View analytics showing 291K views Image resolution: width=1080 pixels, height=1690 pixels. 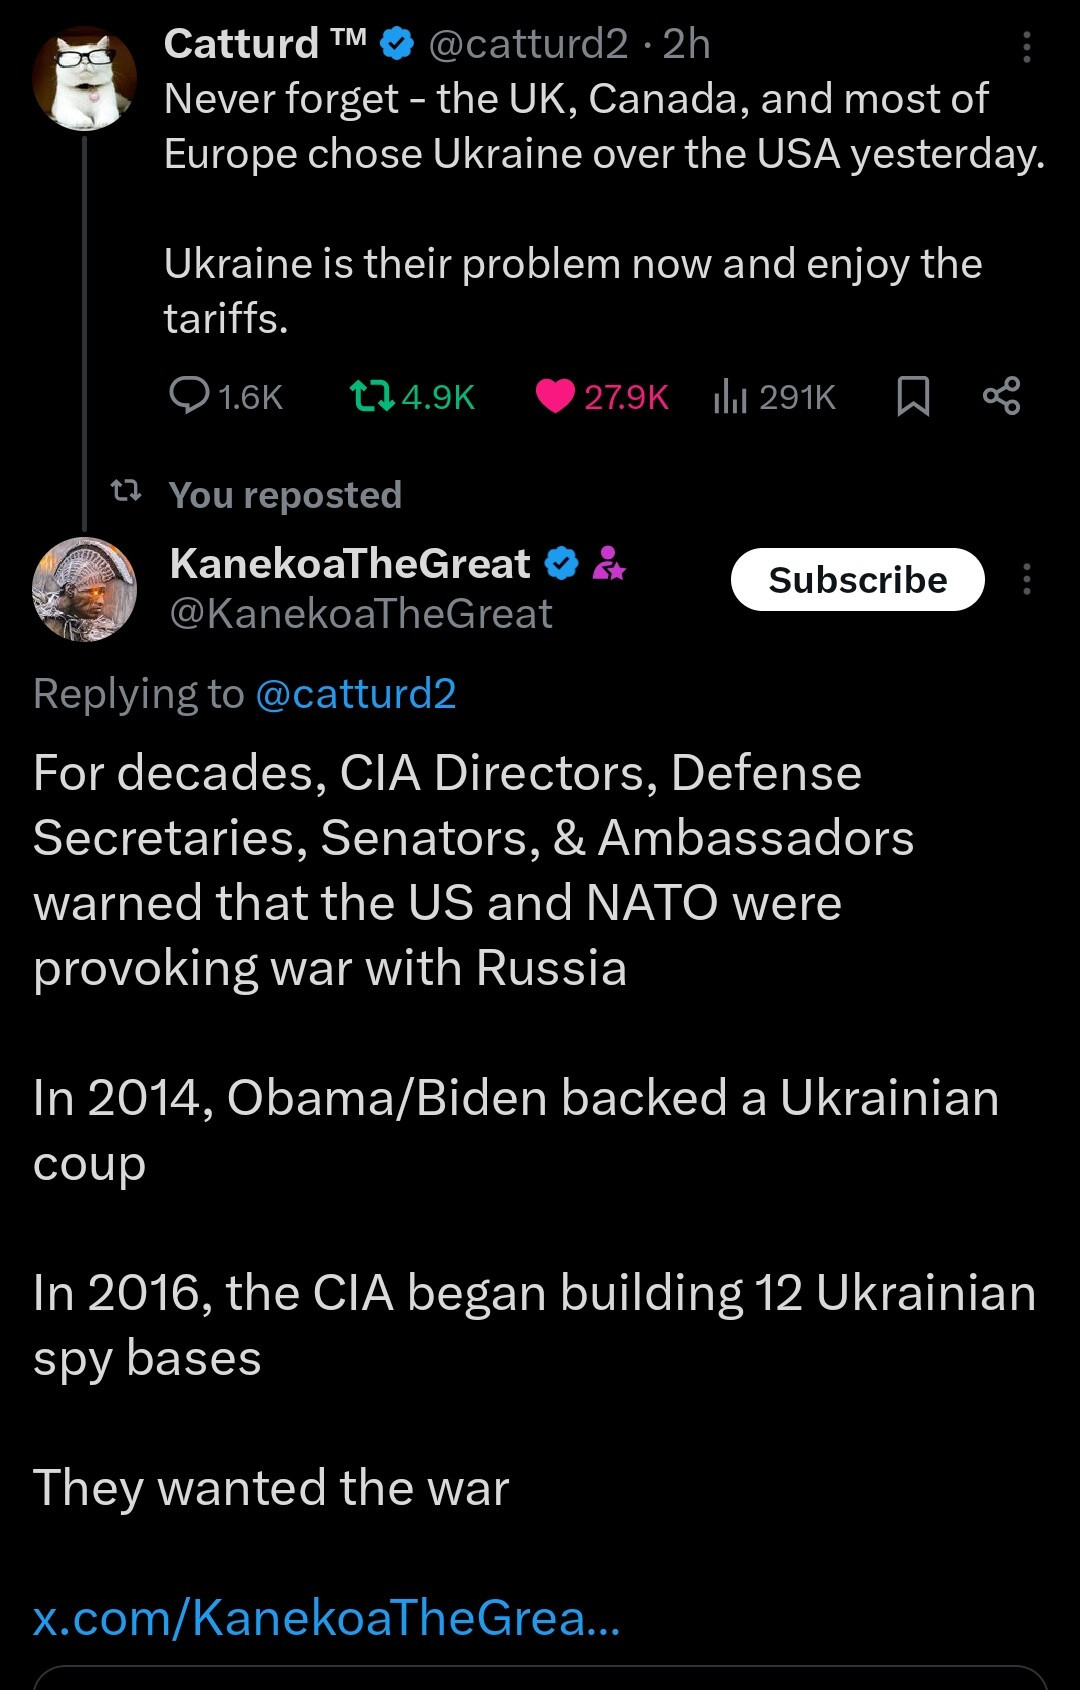pos(730,397)
